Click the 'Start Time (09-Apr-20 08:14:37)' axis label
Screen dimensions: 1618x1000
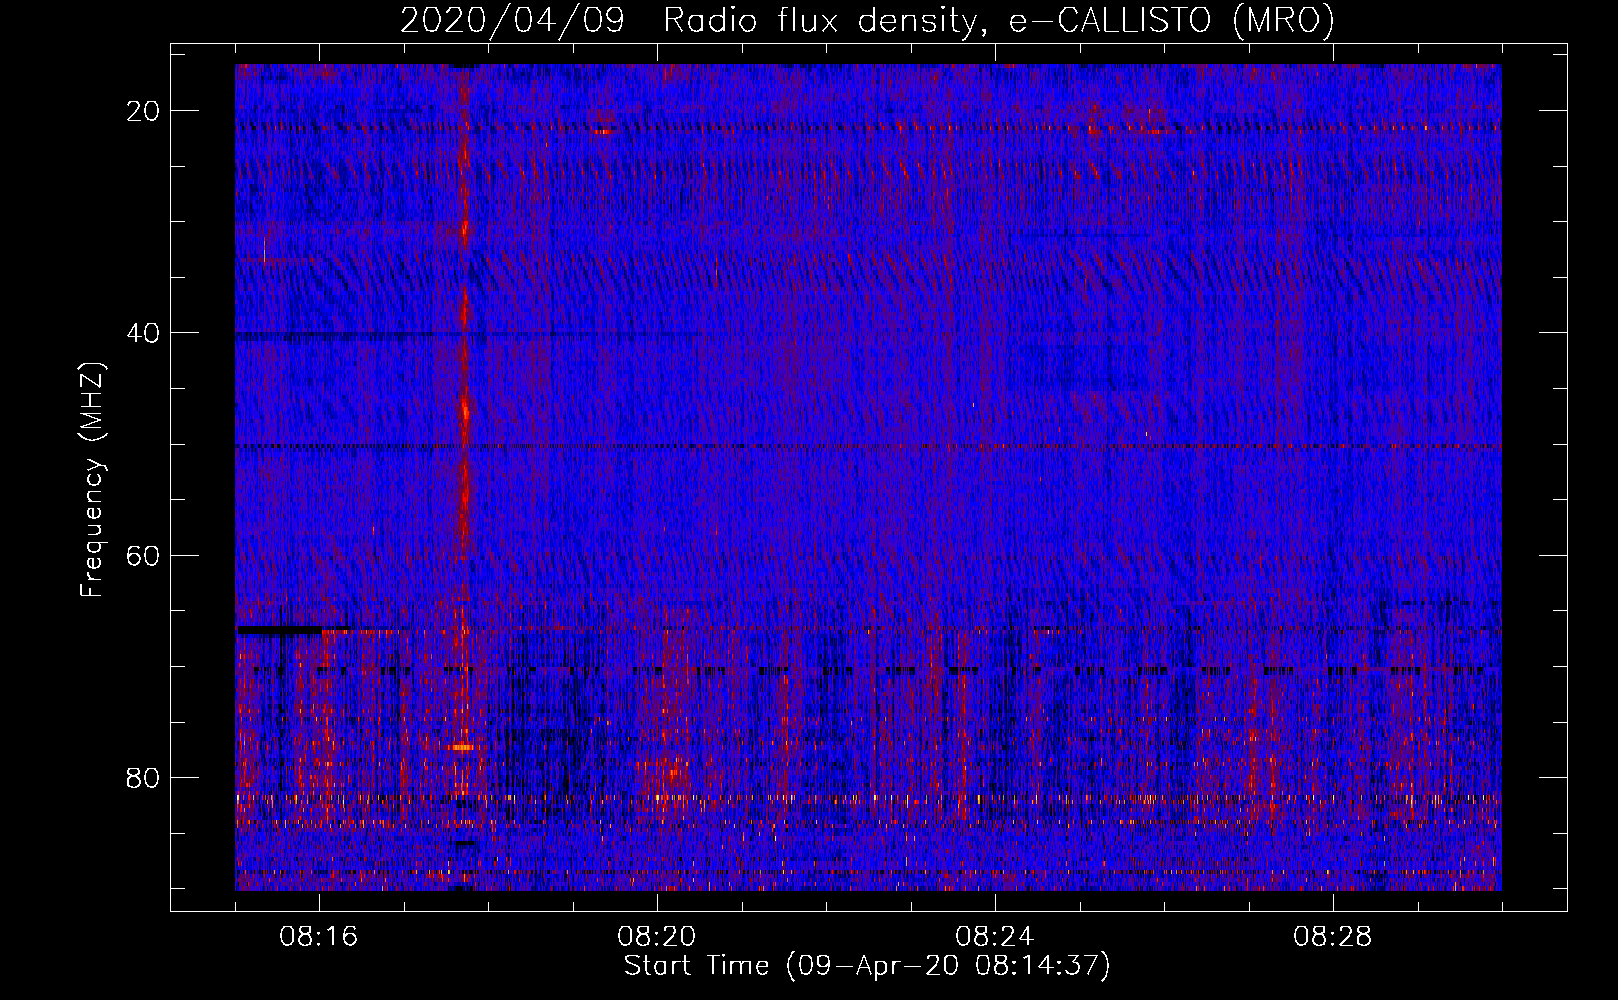(867, 966)
